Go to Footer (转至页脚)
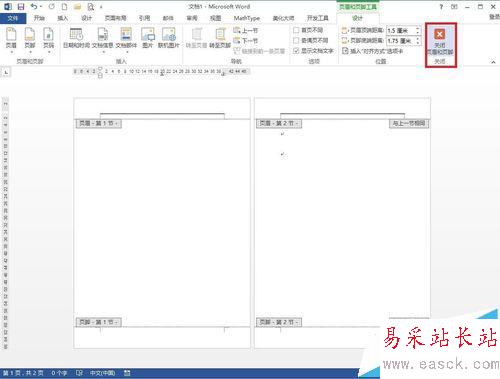Image resolution: width=500 pixels, height=379 pixels. pos(220,38)
